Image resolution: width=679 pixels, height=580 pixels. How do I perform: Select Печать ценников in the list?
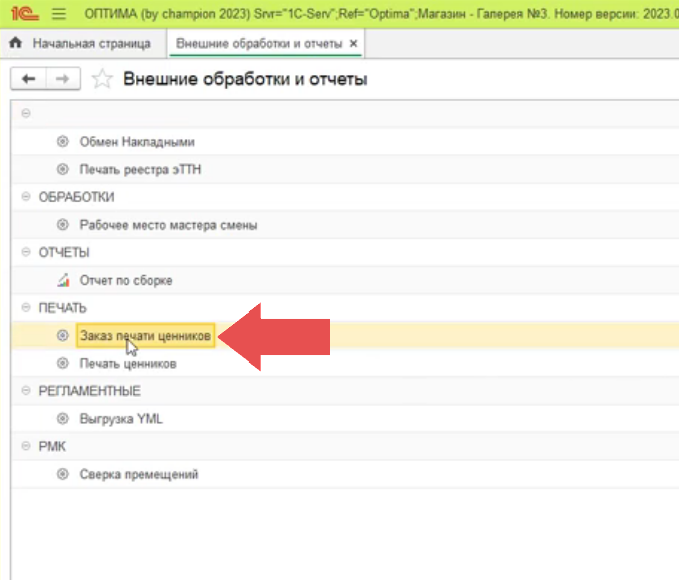point(128,364)
